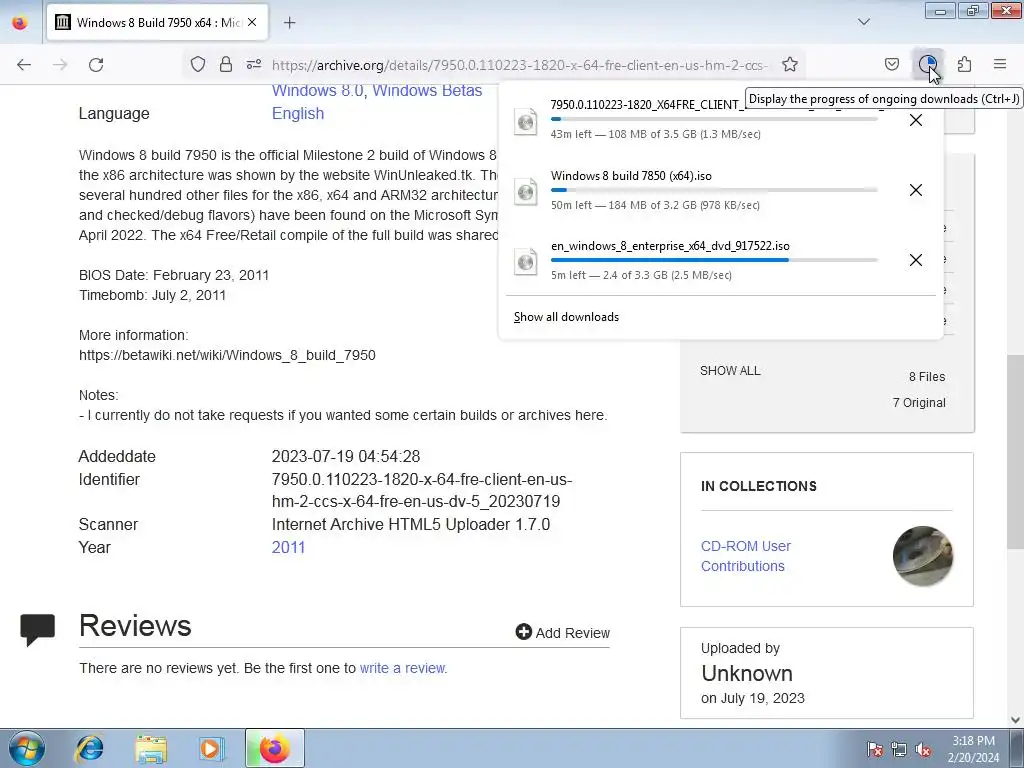
Task: Open Firefox View icon in tab strip
Action: (20, 22)
